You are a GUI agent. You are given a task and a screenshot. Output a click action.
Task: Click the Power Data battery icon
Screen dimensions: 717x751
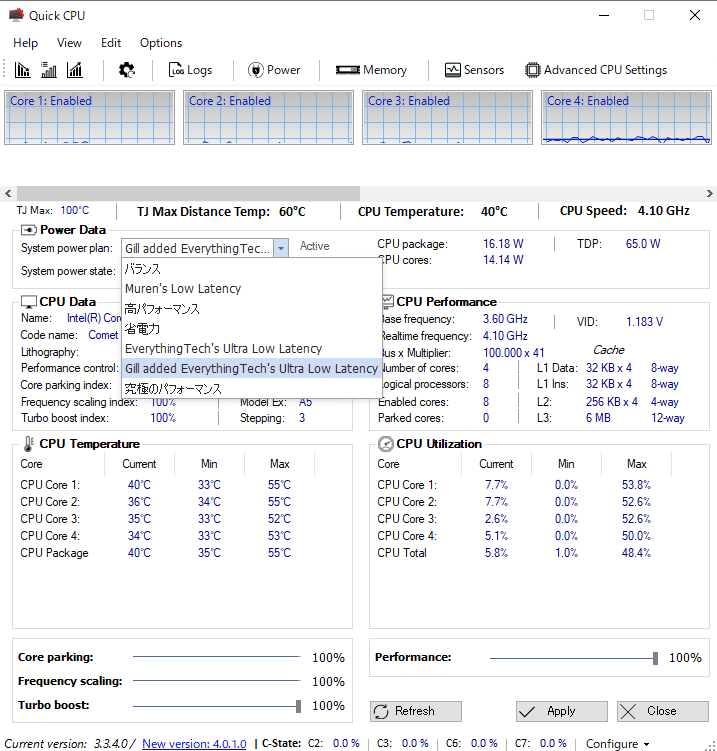click(x=29, y=230)
